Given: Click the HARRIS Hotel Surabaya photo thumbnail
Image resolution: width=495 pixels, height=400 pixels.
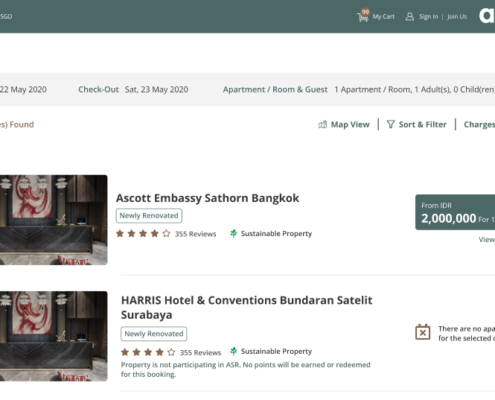Looking at the screenshot, I should pyautogui.click(x=54, y=336).
